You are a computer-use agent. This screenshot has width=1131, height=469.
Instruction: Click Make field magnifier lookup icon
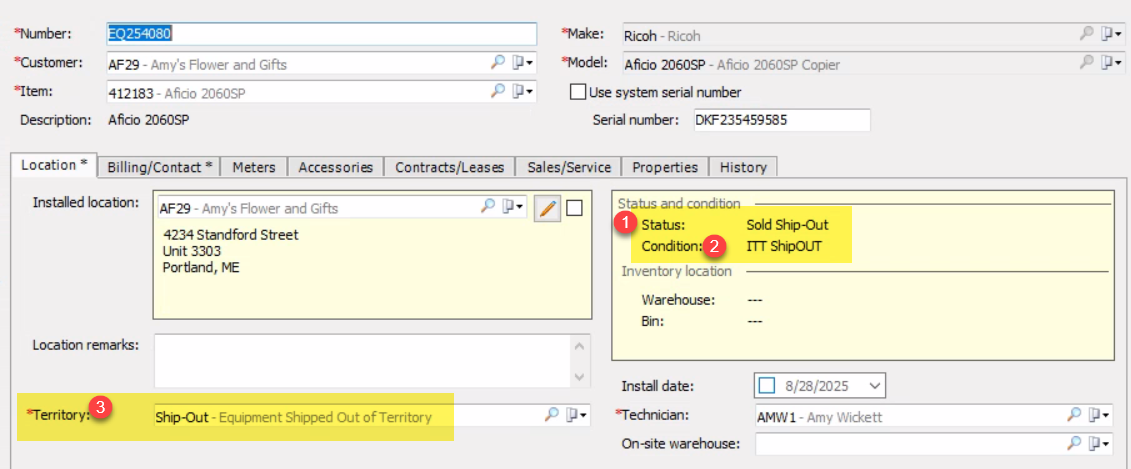point(1086,33)
